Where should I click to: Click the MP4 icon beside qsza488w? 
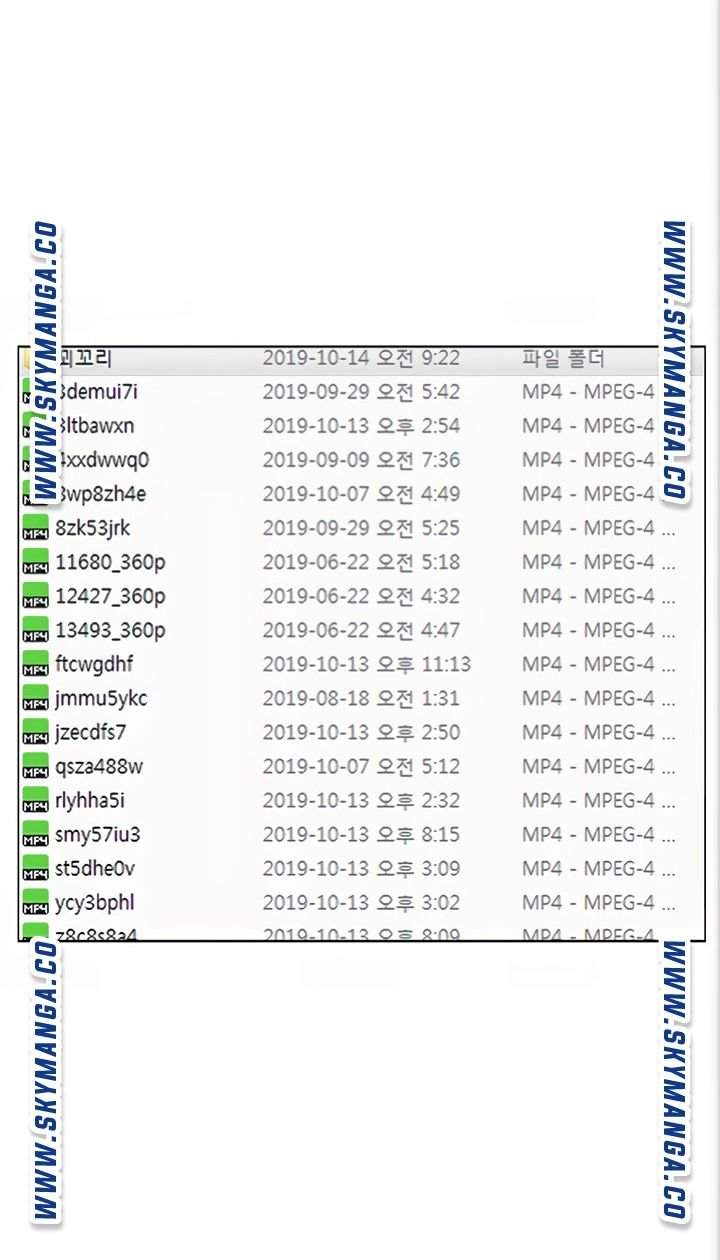(x=35, y=767)
